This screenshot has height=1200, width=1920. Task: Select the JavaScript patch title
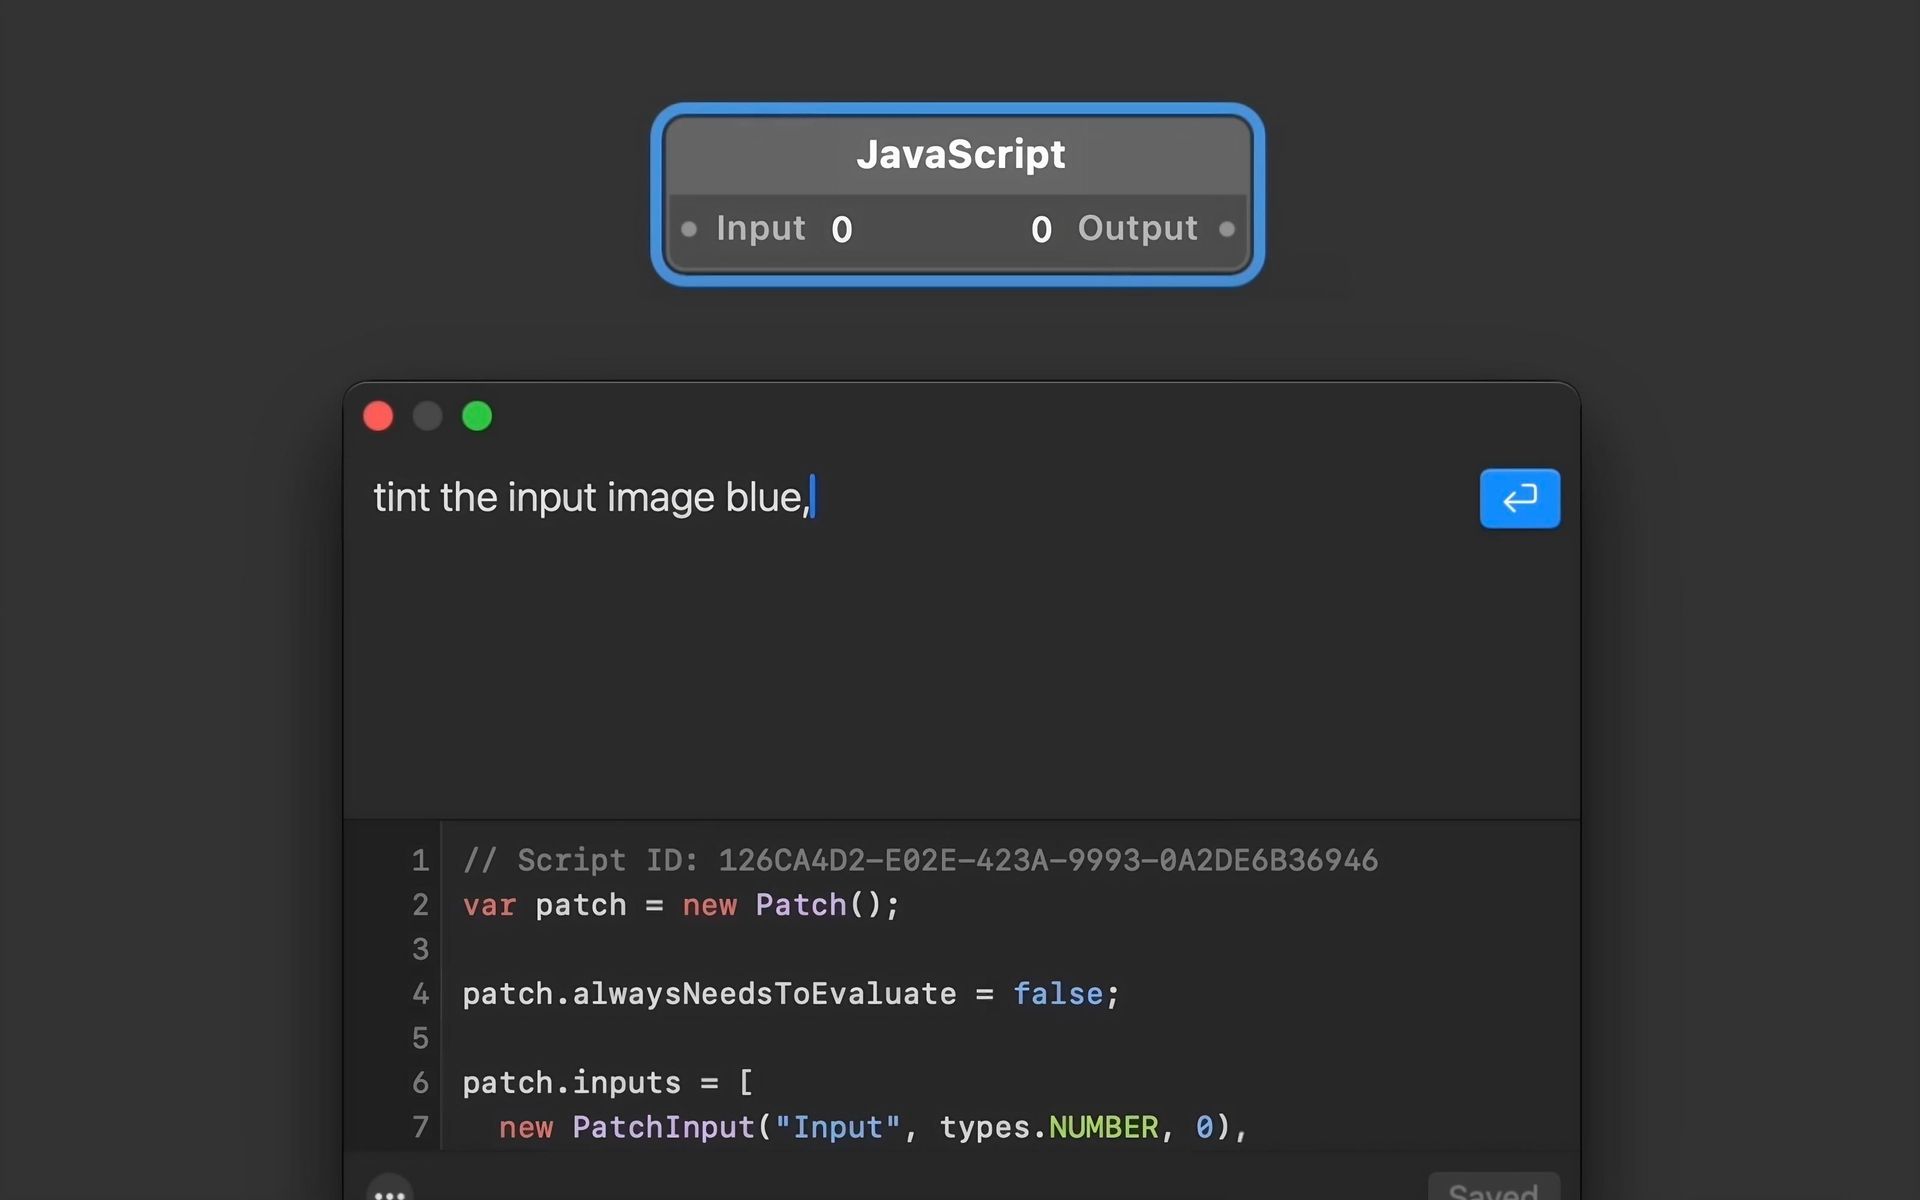pos(960,155)
